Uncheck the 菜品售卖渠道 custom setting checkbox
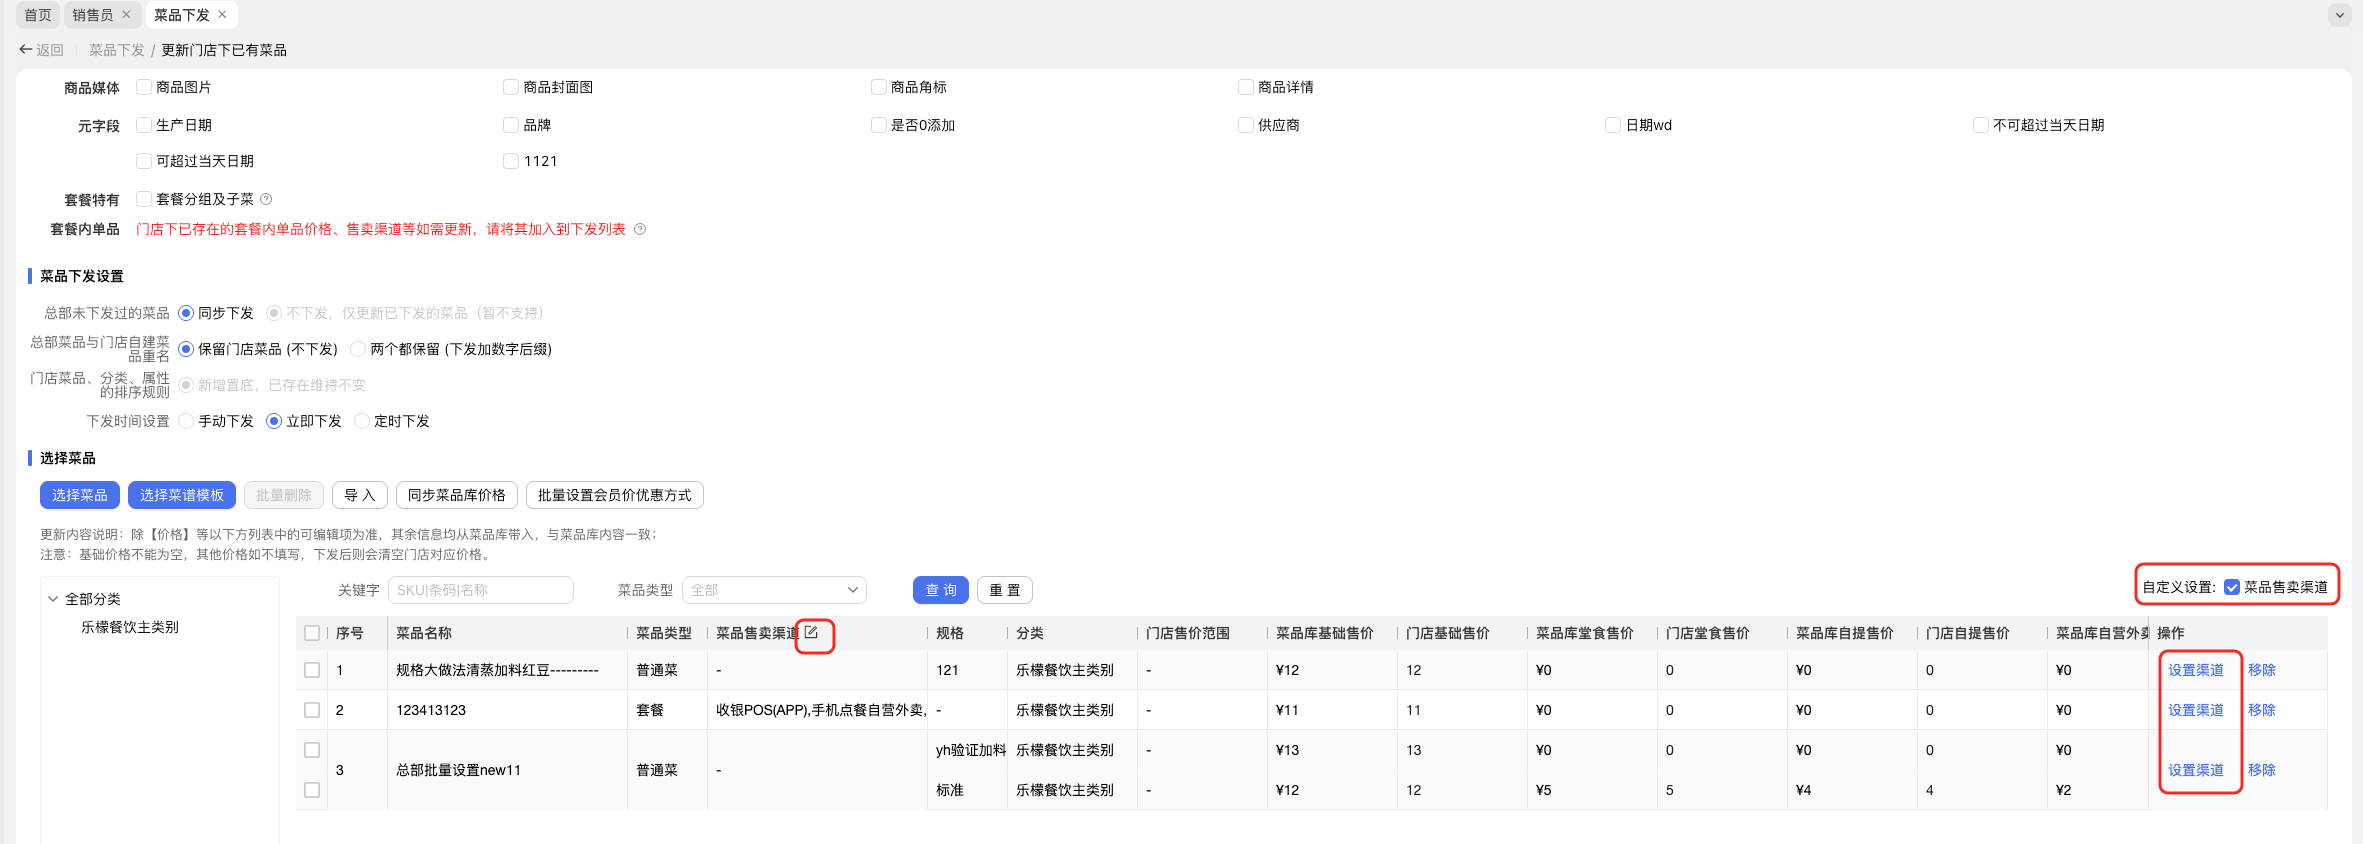 tap(2232, 587)
